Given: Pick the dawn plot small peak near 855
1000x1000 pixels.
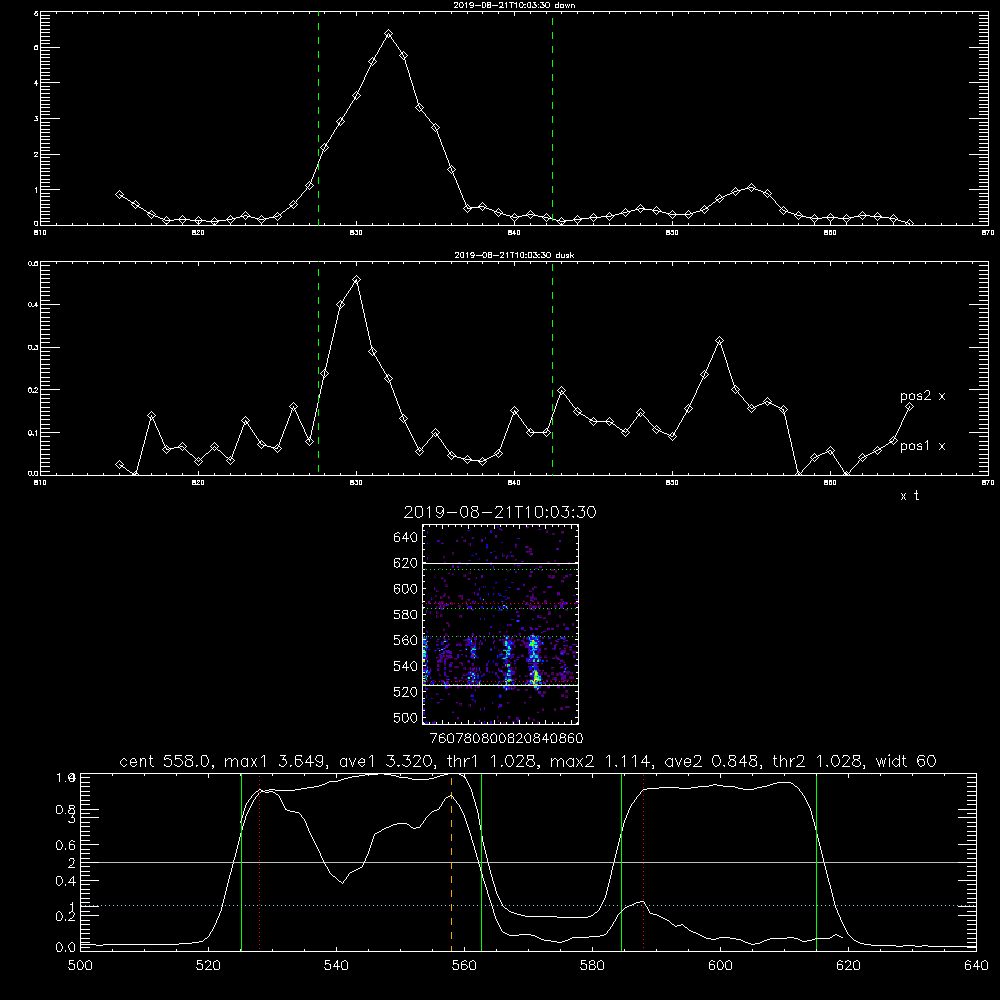Looking at the screenshot, I should pyautogui.click(x=751, y=188).
